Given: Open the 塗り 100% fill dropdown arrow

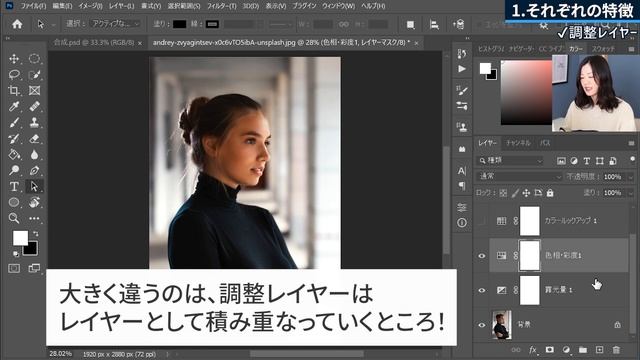Looking at the screenshot, I should tap(631, 193).
